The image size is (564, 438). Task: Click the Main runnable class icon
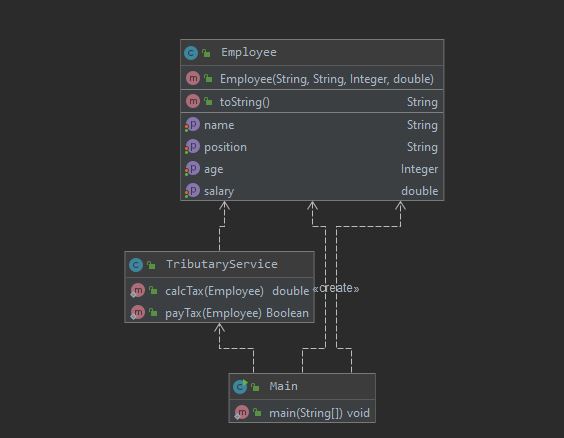(x=240, y=387)
